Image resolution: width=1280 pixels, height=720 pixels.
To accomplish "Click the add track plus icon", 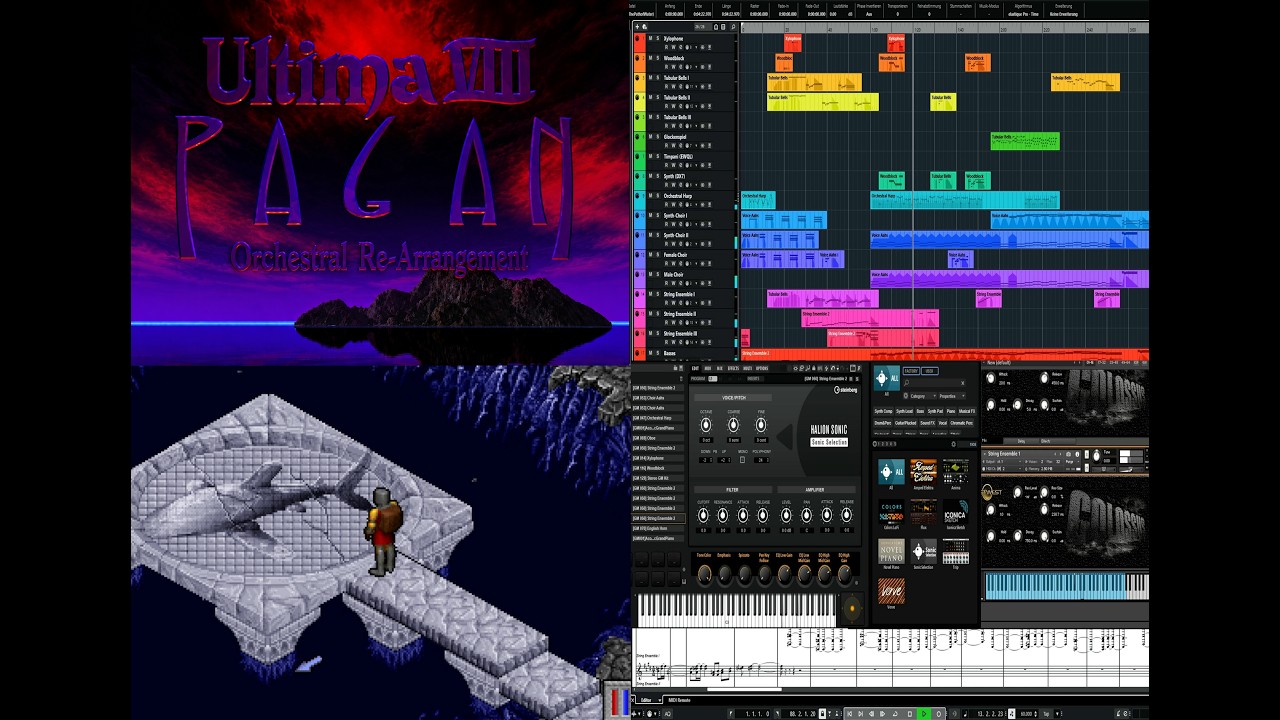I will coord(637,26).
